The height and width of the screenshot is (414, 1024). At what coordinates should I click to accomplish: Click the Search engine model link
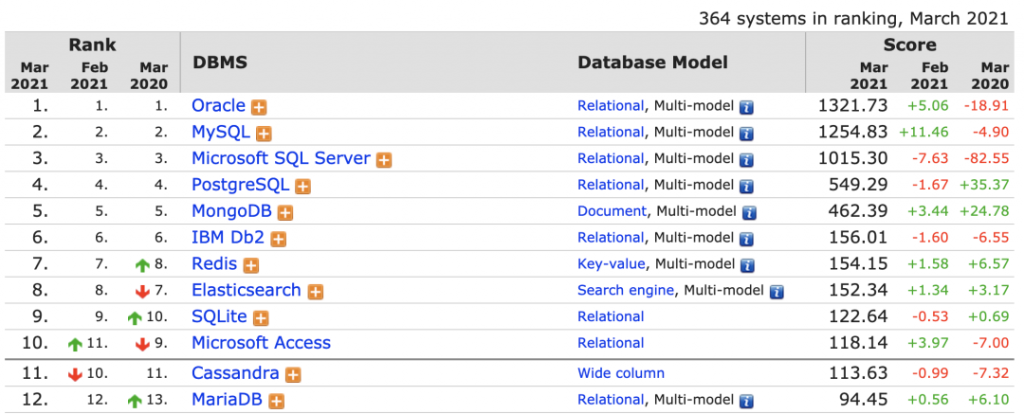[627, 290]
